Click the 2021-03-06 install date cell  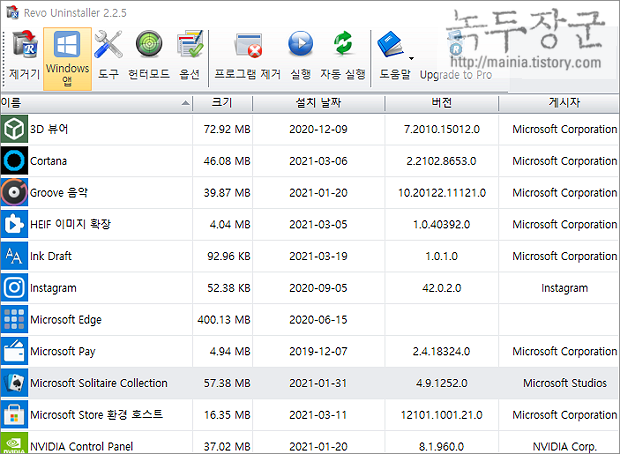tap(318, 161)
